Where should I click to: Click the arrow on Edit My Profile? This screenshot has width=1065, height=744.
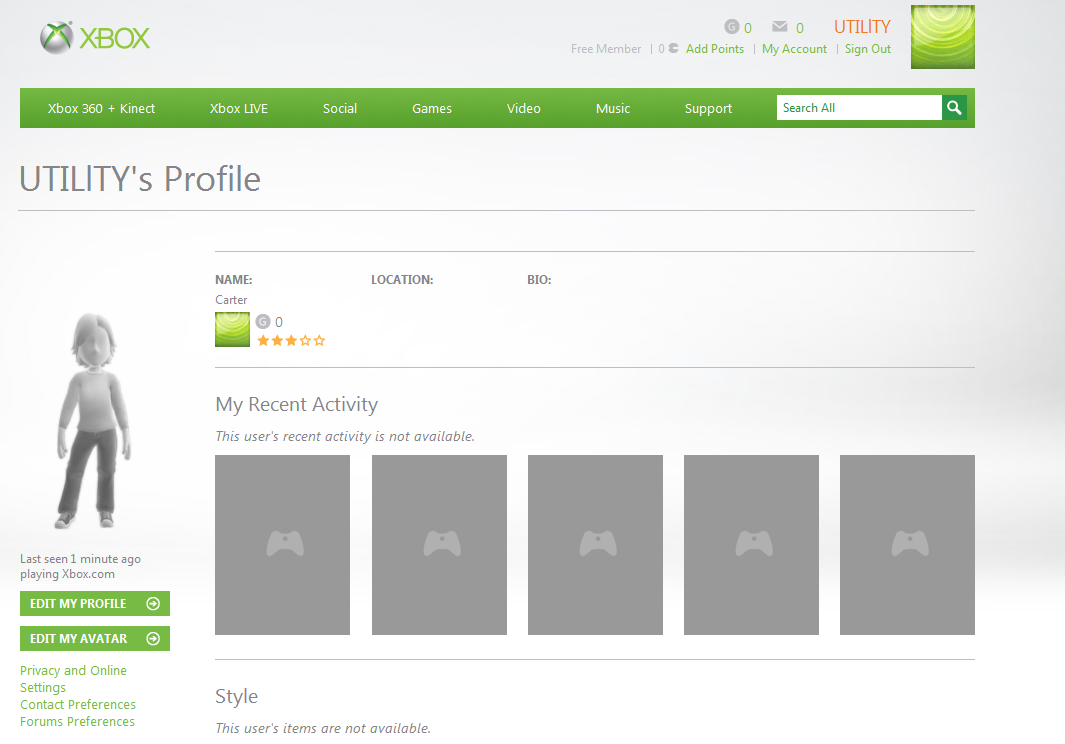point(154,603)
